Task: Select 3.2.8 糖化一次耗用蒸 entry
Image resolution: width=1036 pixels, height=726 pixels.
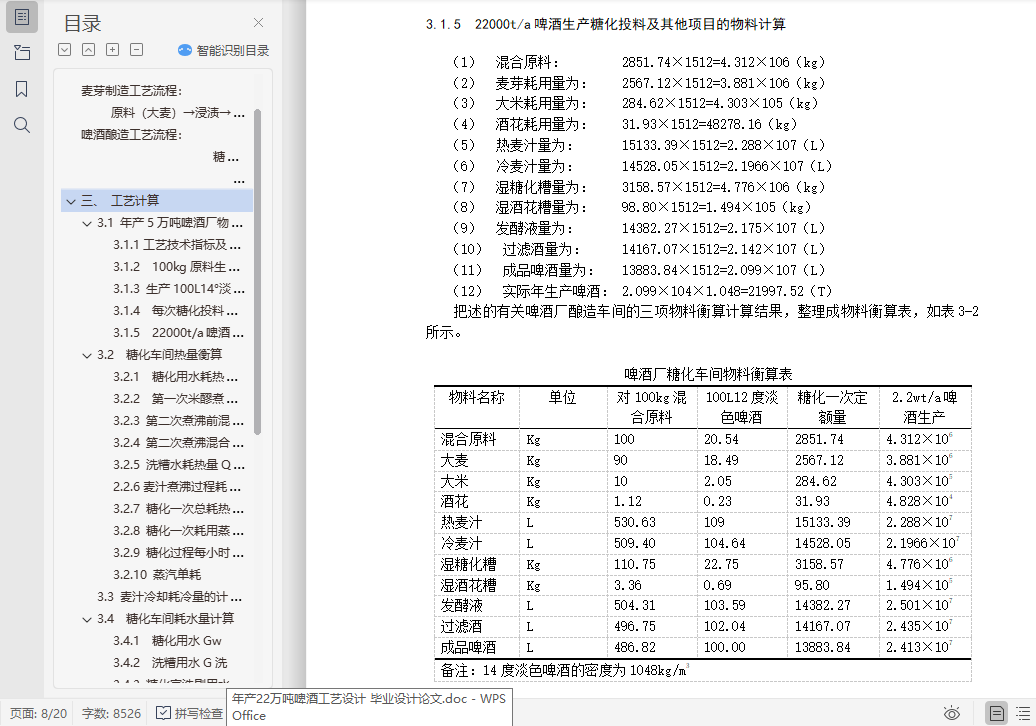Action: coord(178,530)
